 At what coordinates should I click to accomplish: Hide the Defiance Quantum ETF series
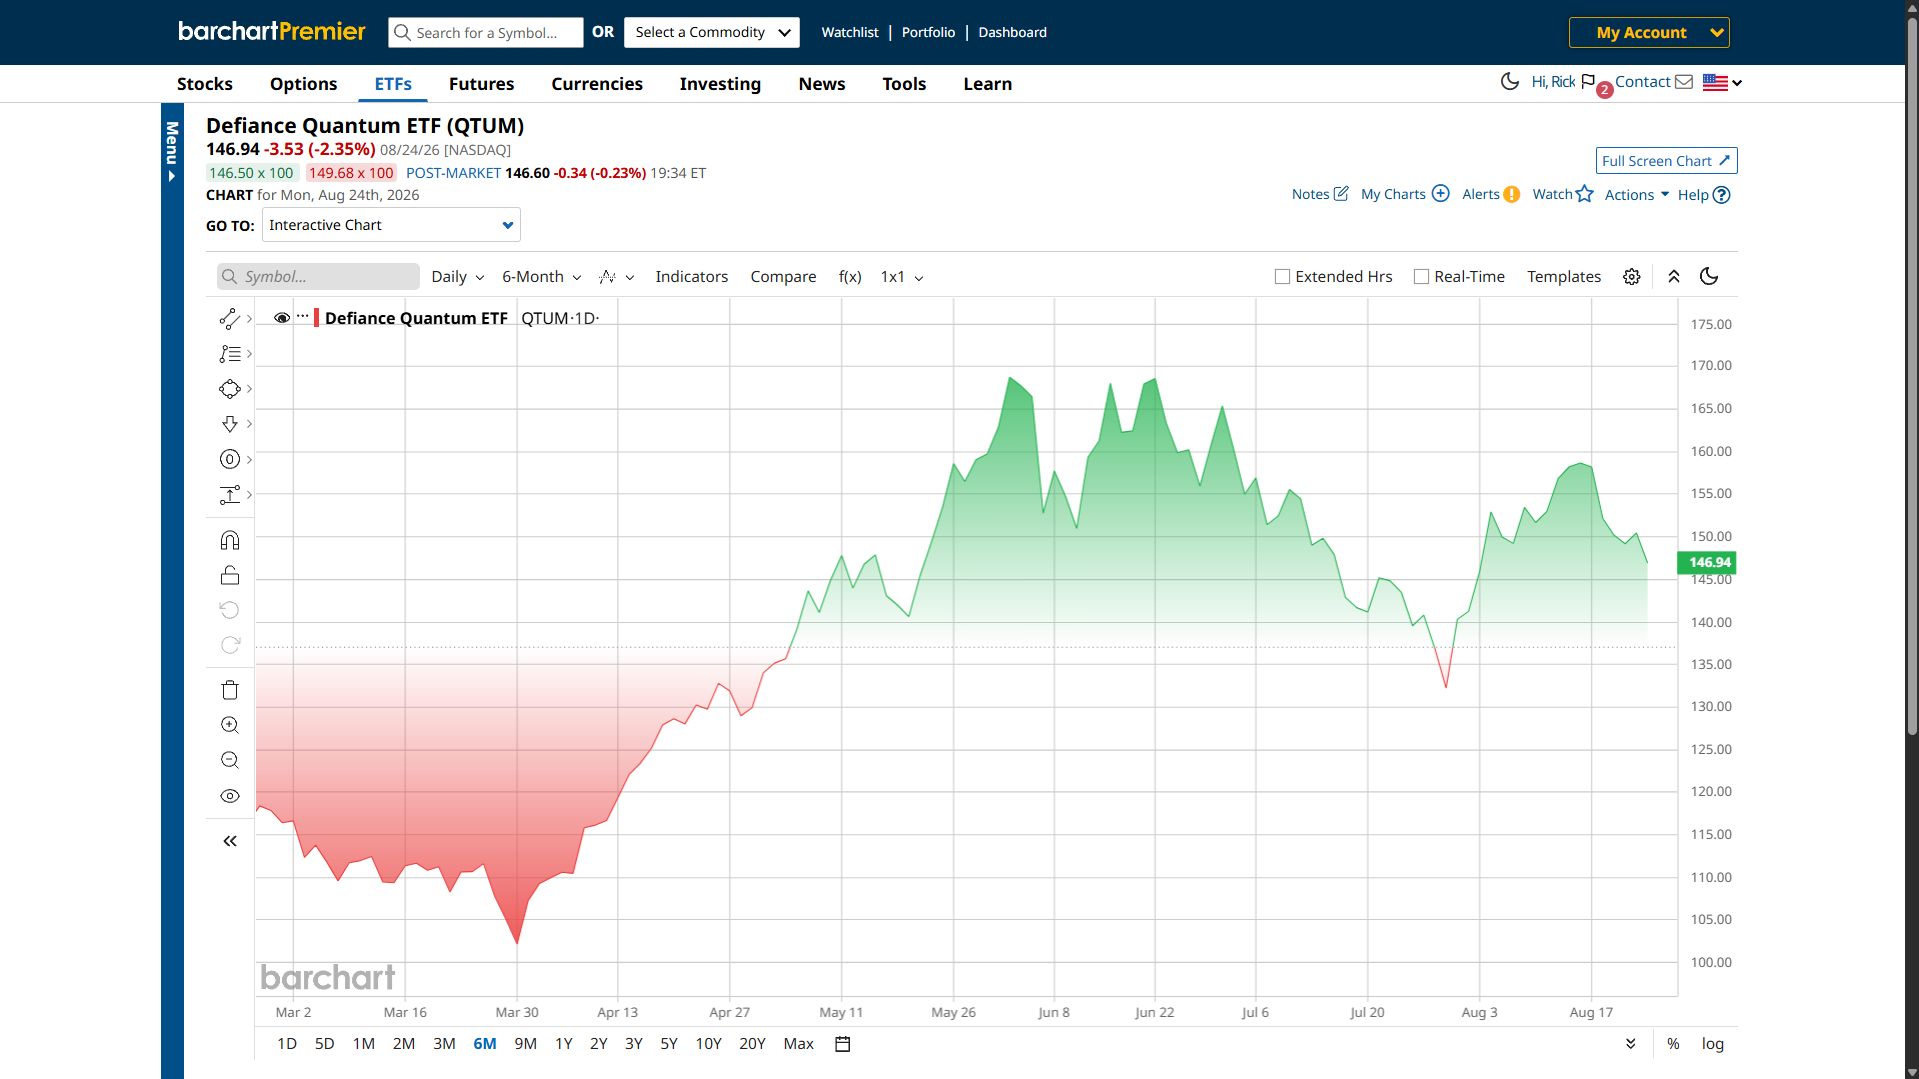[x=282, y=318]
